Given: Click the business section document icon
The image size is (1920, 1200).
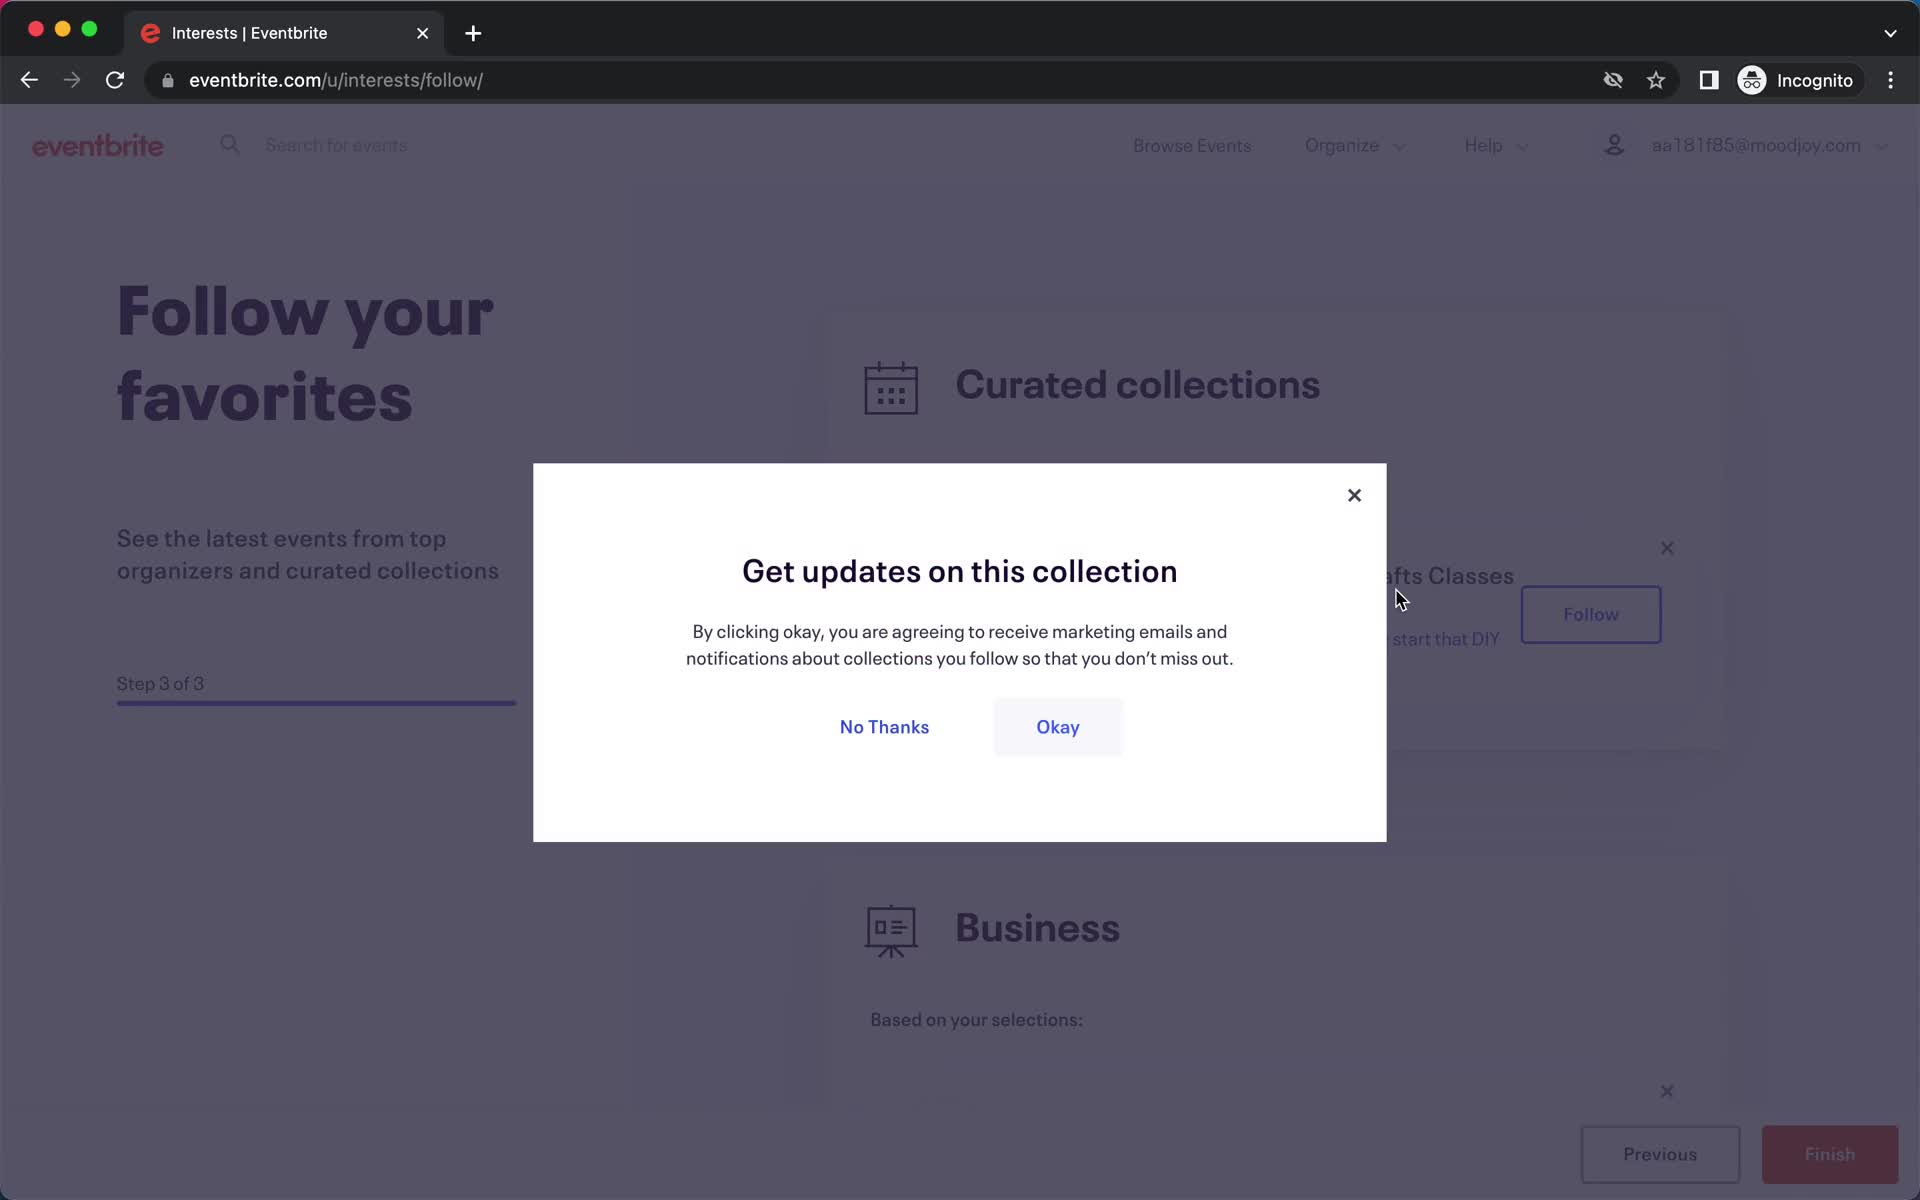Looking at the screenshot, I should click(892, 928).
